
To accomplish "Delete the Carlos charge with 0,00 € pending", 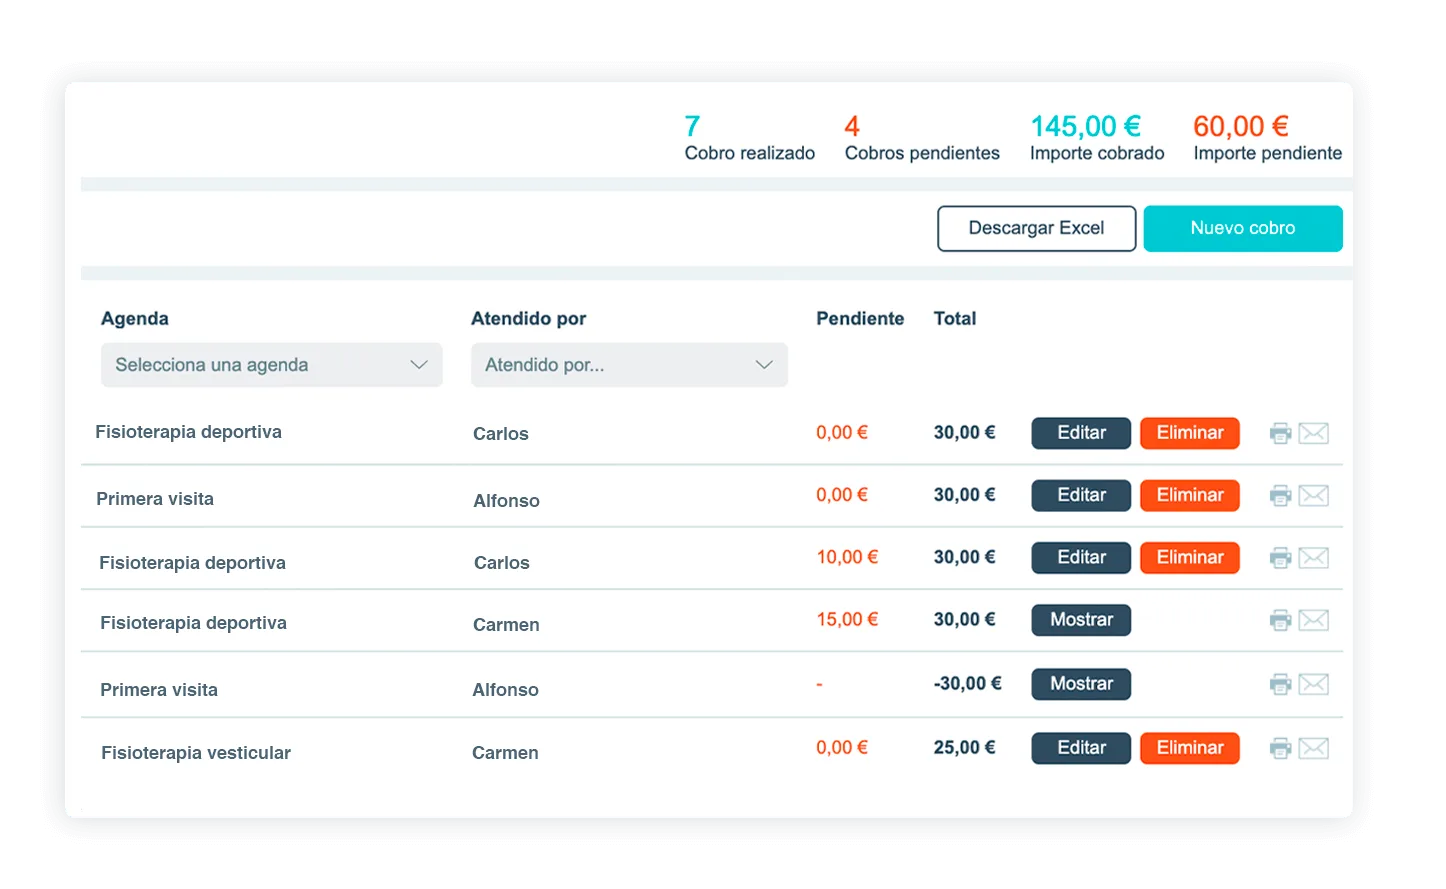I will (x=1190, y=433).
